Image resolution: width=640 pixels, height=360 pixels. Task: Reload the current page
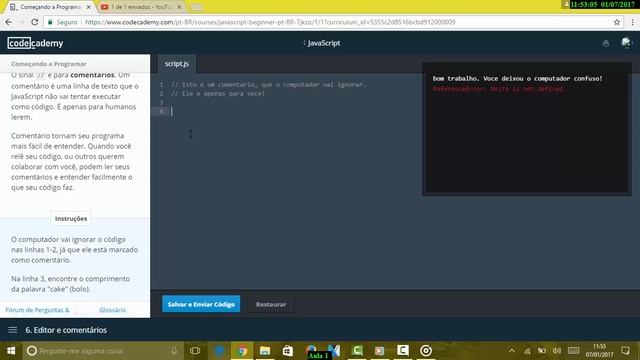coord(35,22)
